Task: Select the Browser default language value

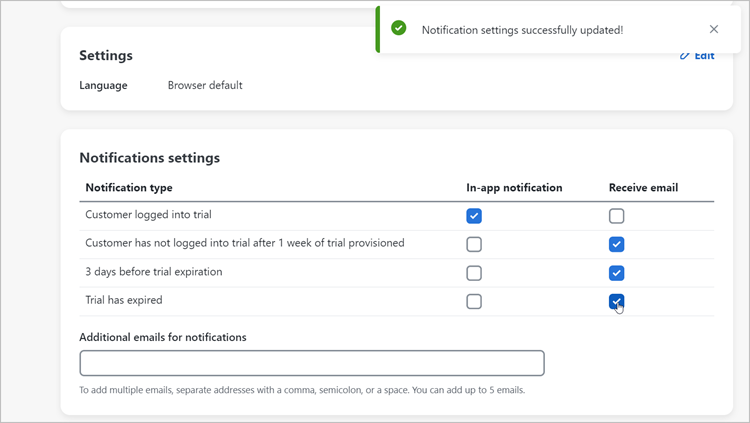Action: coord(205,85)
